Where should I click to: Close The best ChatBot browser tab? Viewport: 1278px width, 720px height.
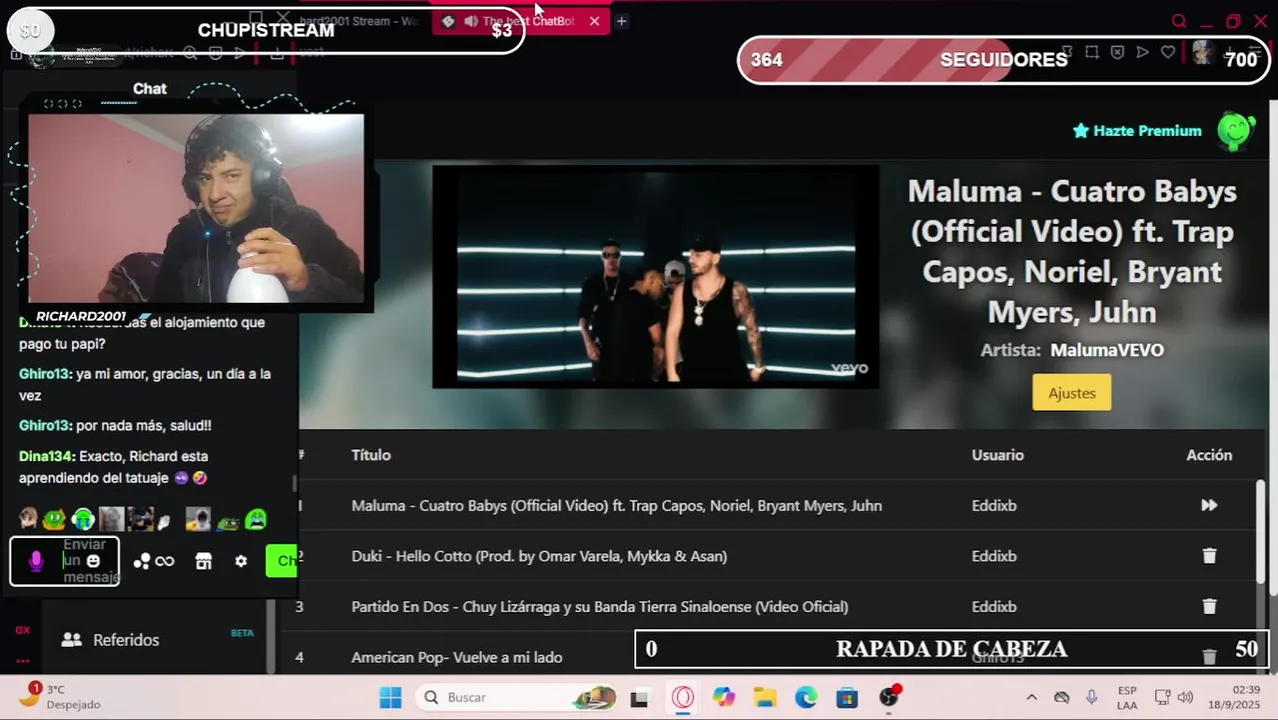tap(594, 21)
